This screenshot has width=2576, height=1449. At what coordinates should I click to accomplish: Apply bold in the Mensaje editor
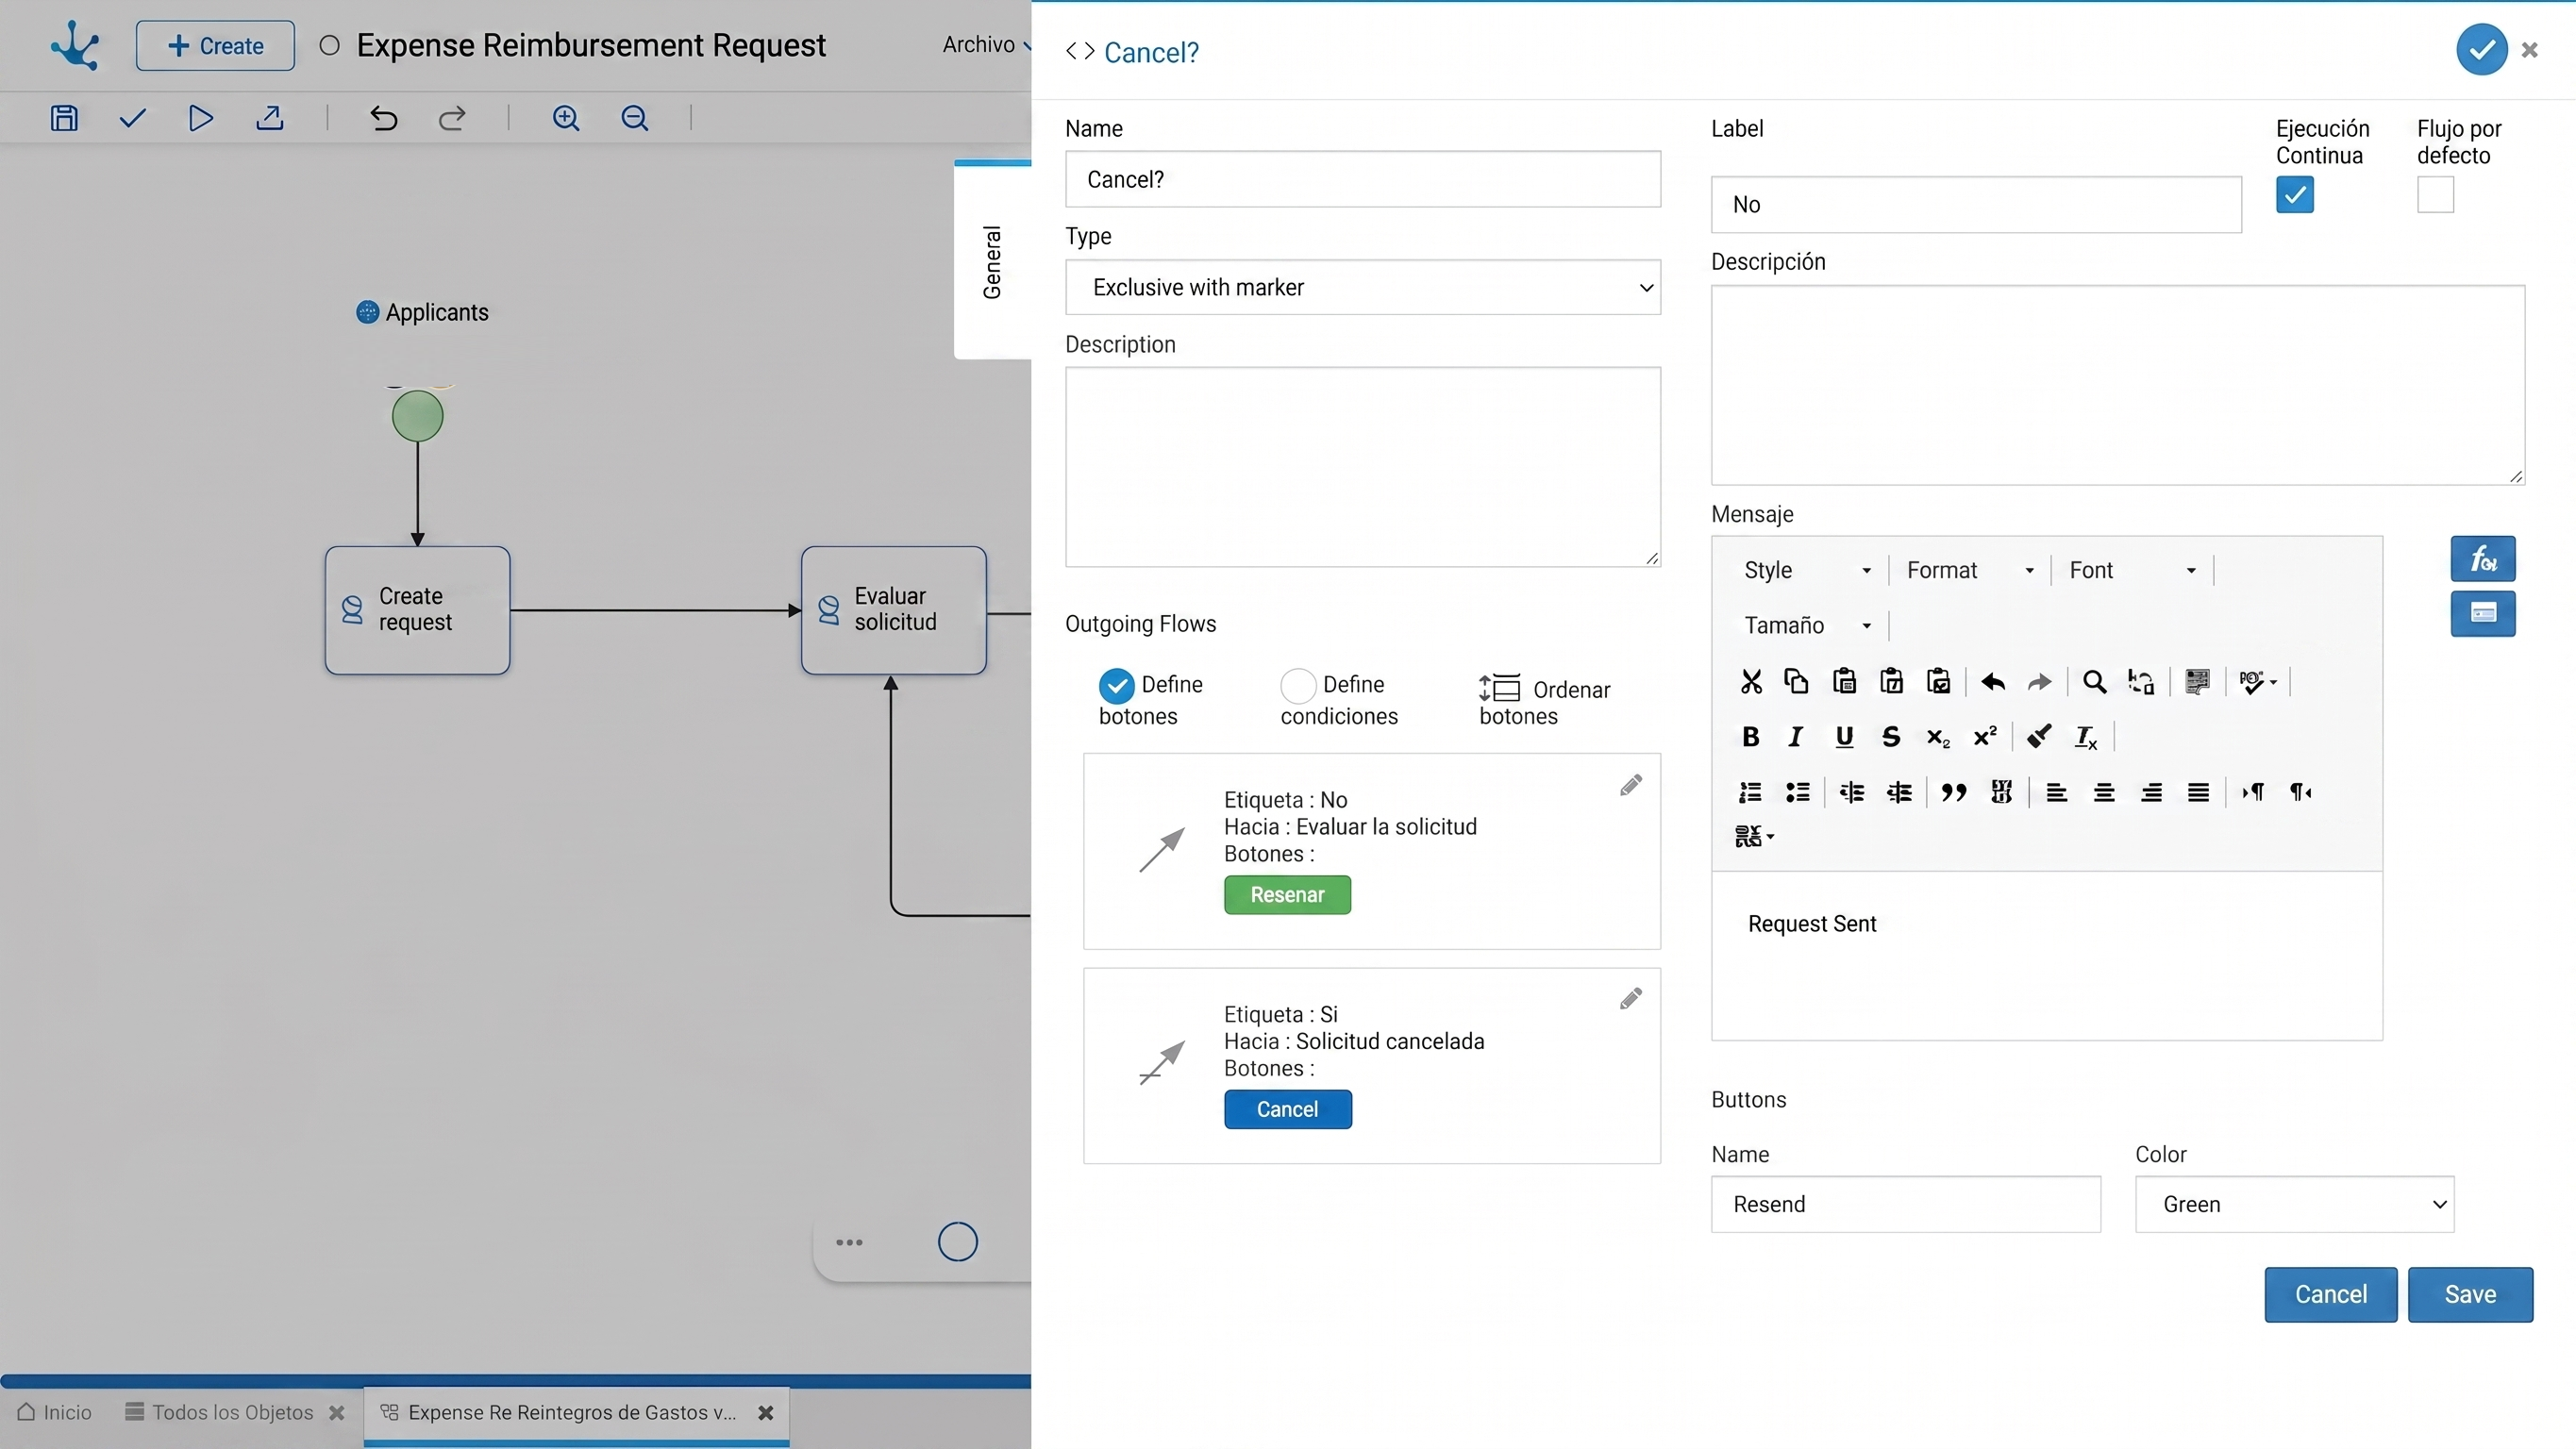pyautogui.click(x=1750, y=737)
